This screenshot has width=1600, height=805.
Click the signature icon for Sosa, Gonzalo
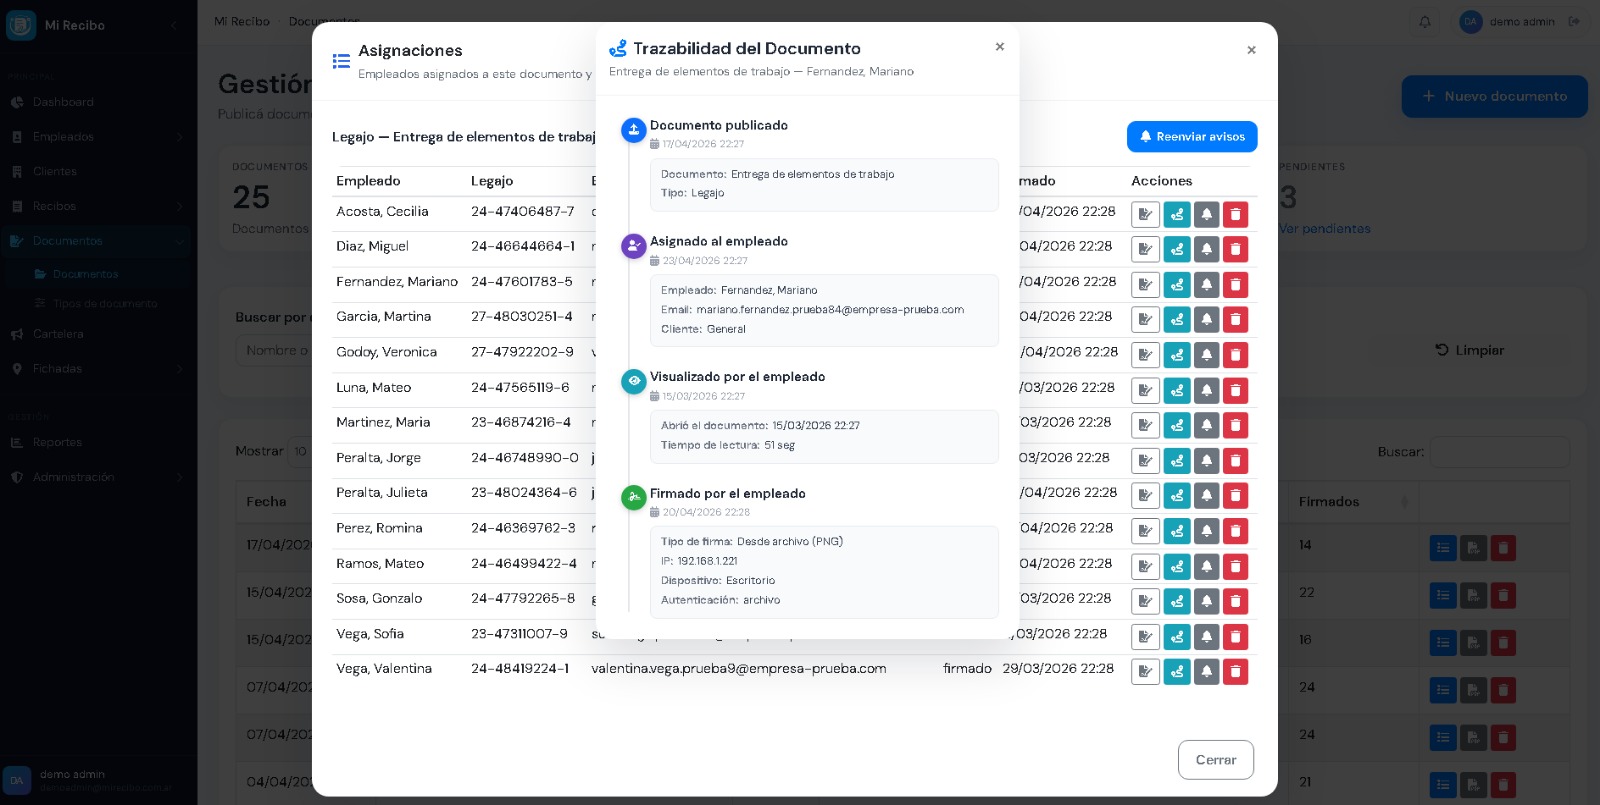click(1145, 601)
